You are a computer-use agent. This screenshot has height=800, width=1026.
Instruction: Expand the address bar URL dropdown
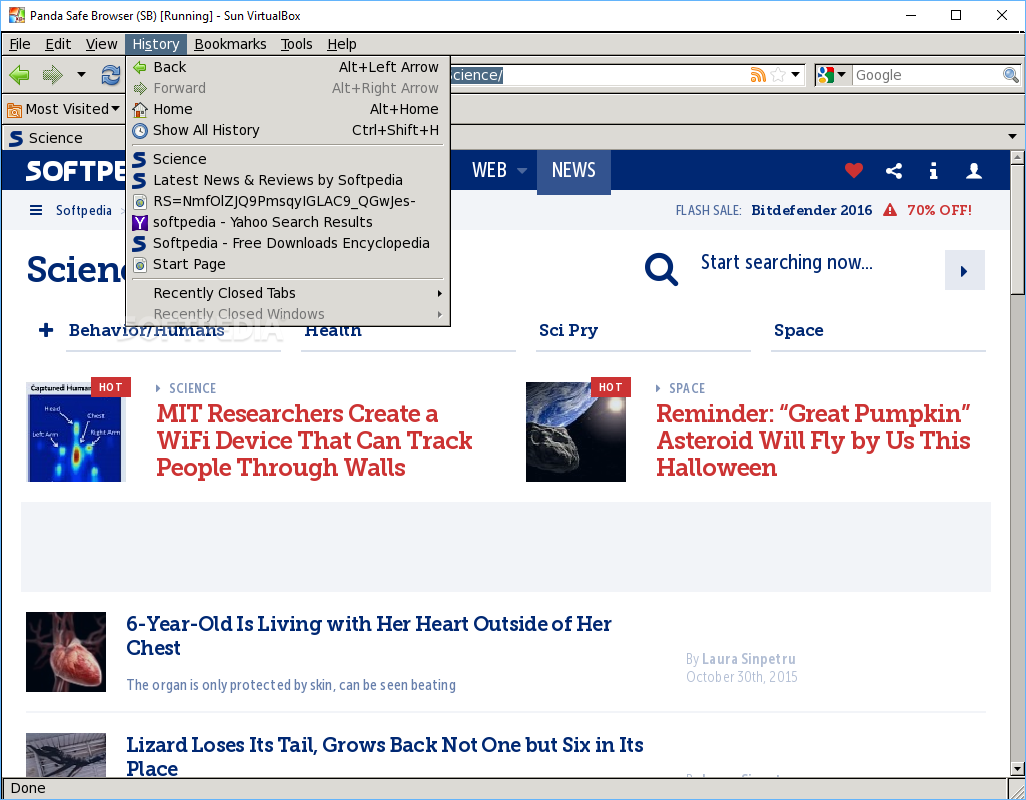click(x=796, y=75)
